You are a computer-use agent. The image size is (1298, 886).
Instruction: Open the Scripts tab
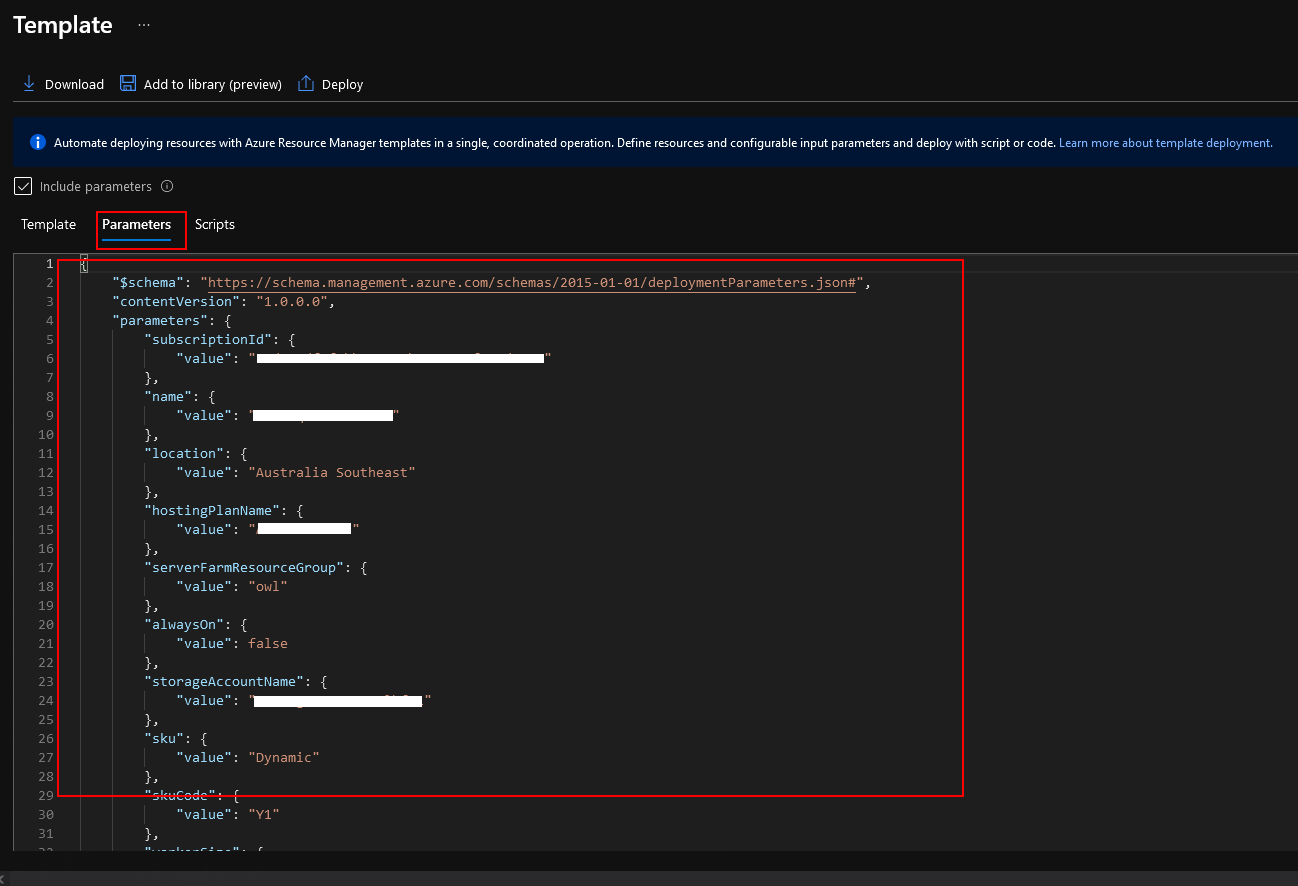pyautogui.click(x=215, y=225)
